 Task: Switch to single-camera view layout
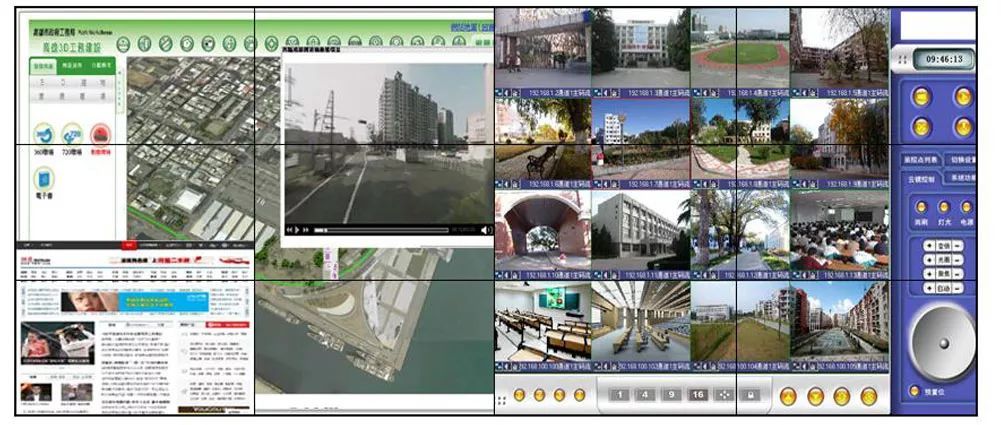[x=619, y=394]
